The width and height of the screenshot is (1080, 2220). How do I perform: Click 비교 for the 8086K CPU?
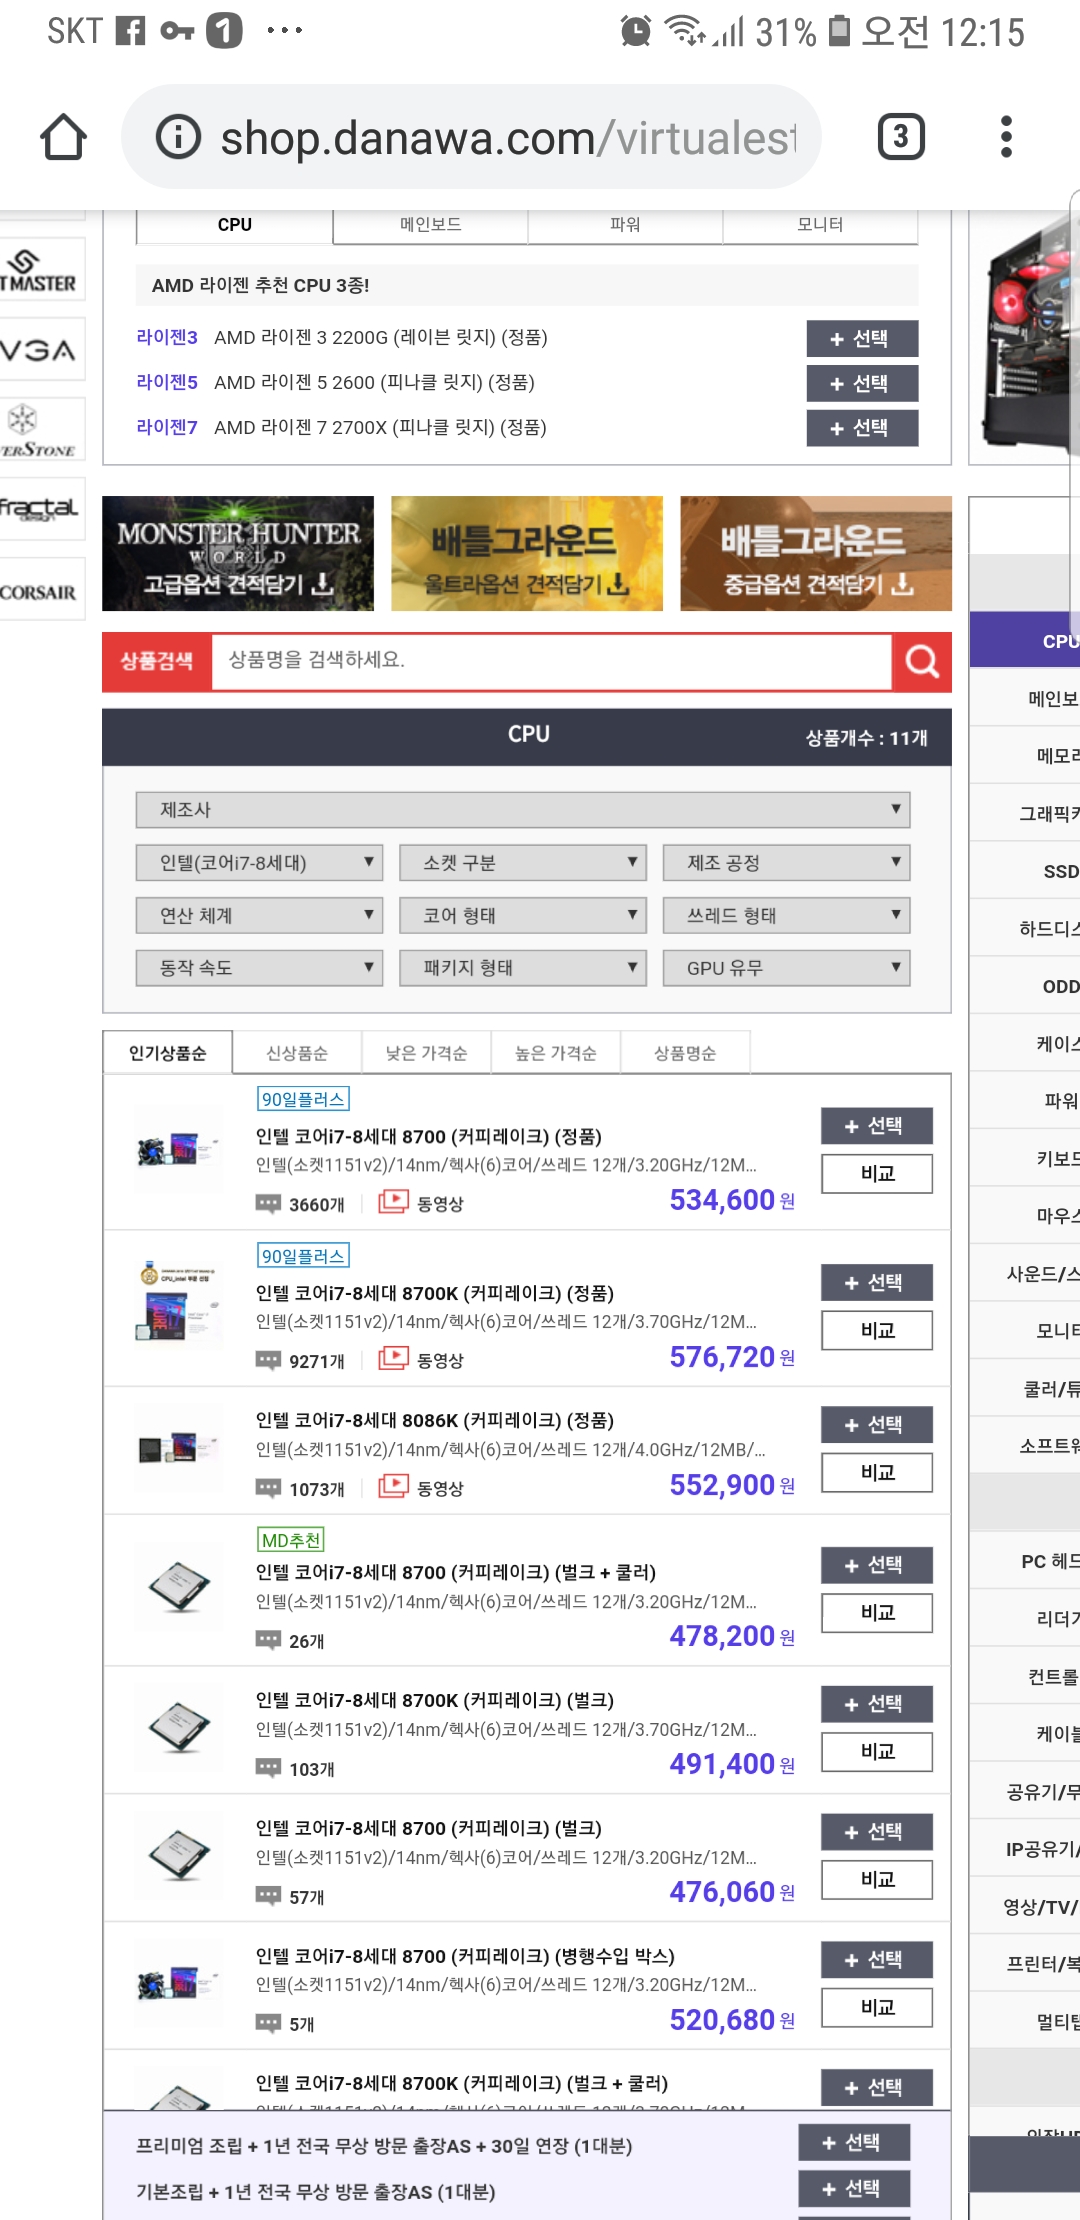[877, 1472]
